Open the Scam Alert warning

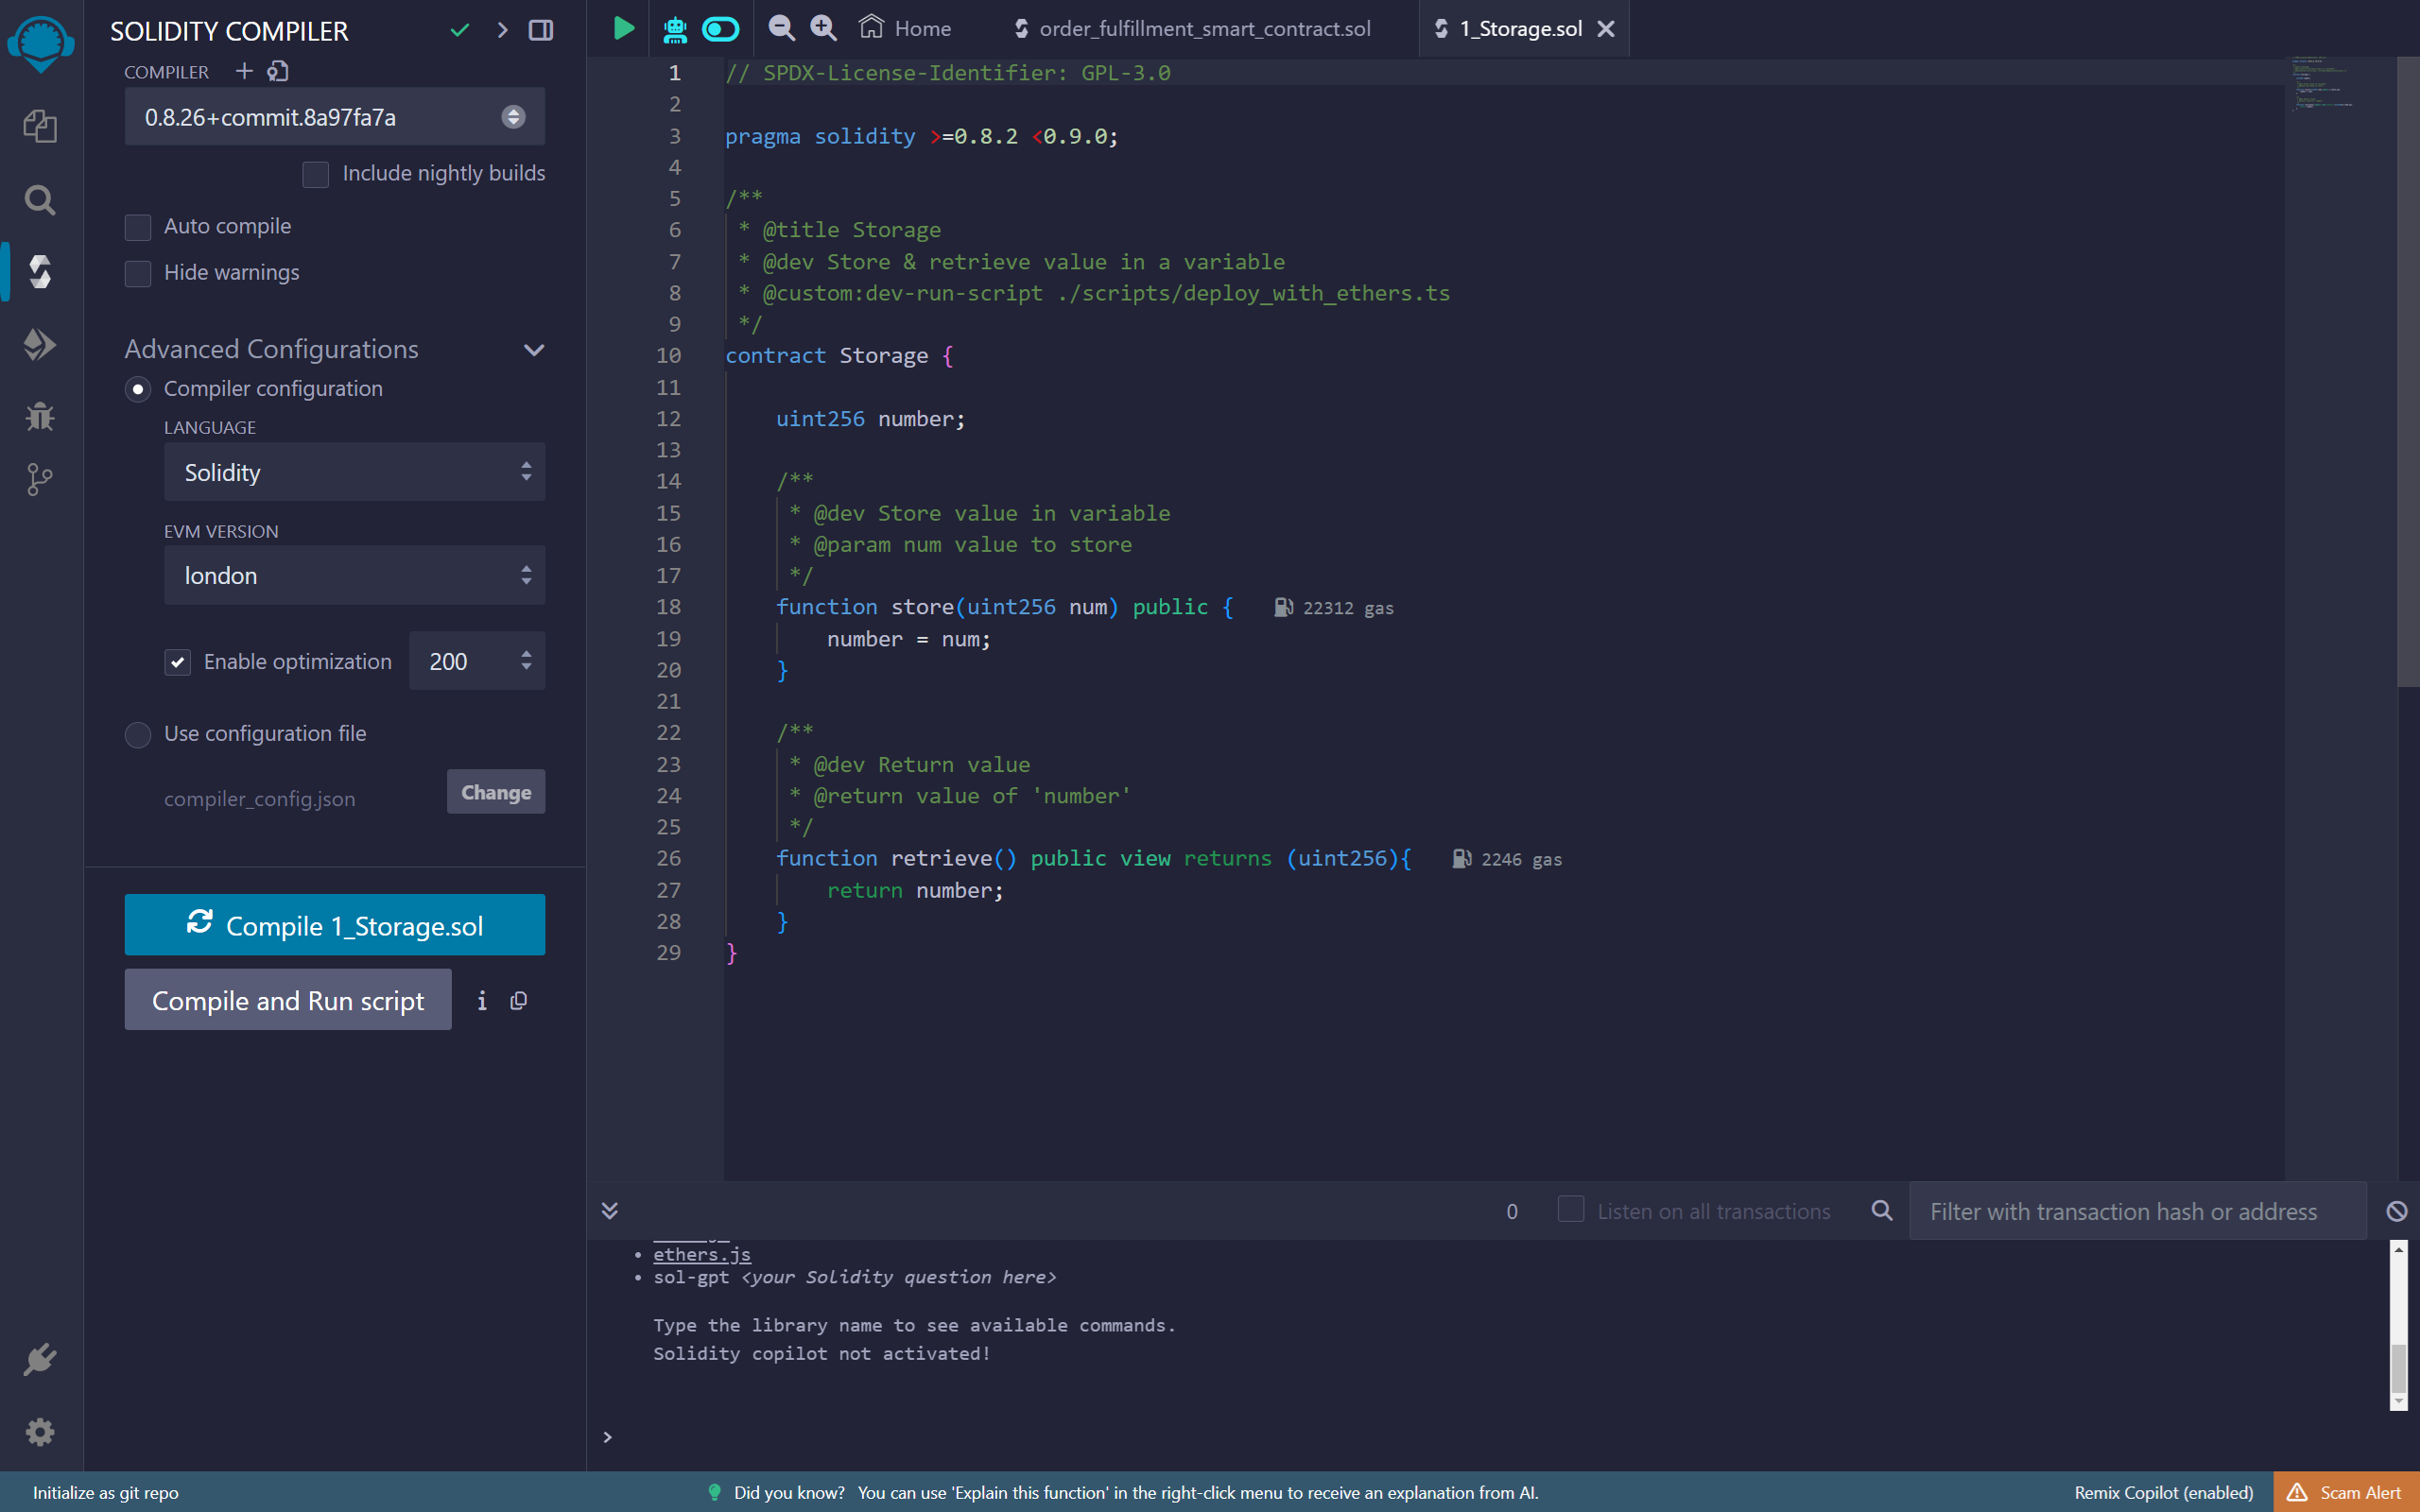coord(2346,1492)
